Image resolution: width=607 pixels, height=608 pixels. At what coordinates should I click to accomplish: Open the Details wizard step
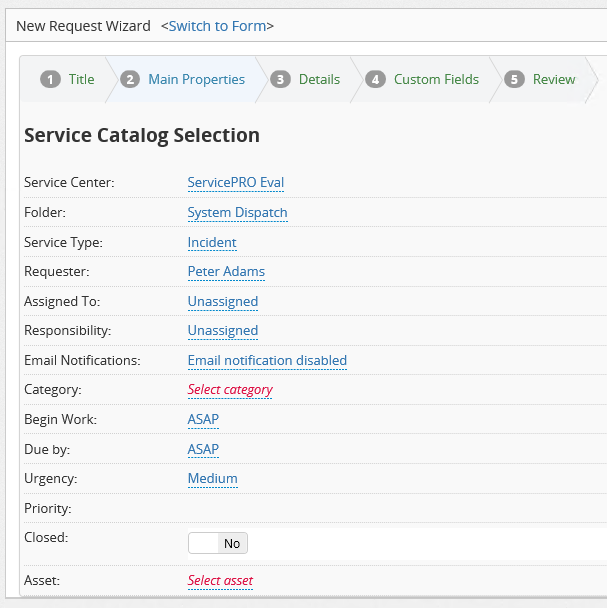(x=319, y=79)
